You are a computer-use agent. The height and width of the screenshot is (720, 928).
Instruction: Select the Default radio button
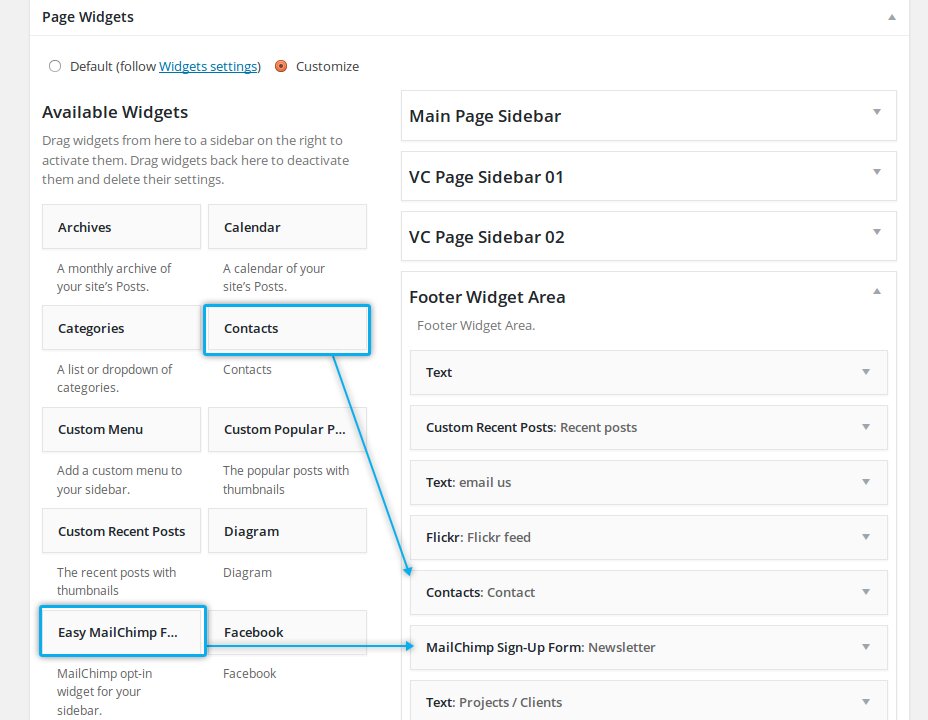pos(55,66)
